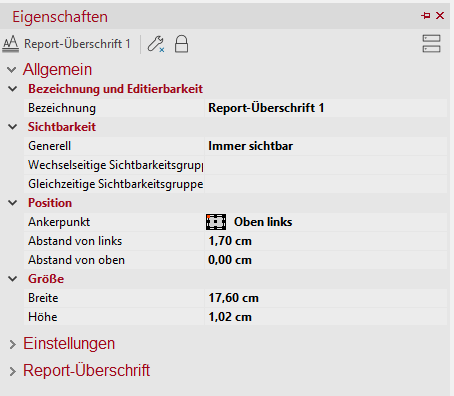This screenshot has height=396, width=454.
Task: Collapse the Position group chevron
Action: pos(13,203)
